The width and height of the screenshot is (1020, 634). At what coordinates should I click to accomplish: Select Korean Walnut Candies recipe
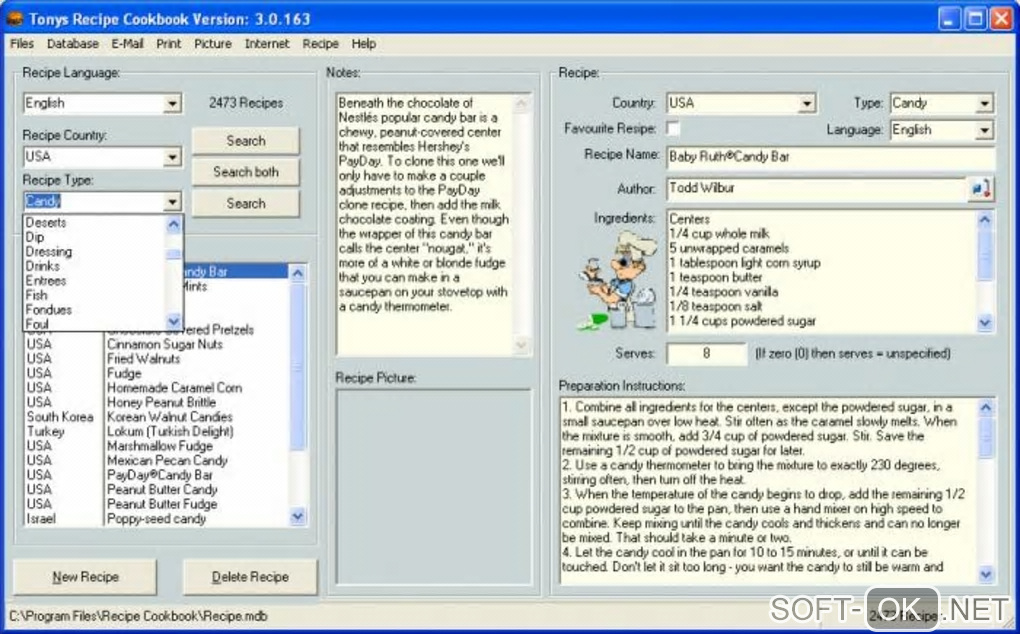(169, 417)
